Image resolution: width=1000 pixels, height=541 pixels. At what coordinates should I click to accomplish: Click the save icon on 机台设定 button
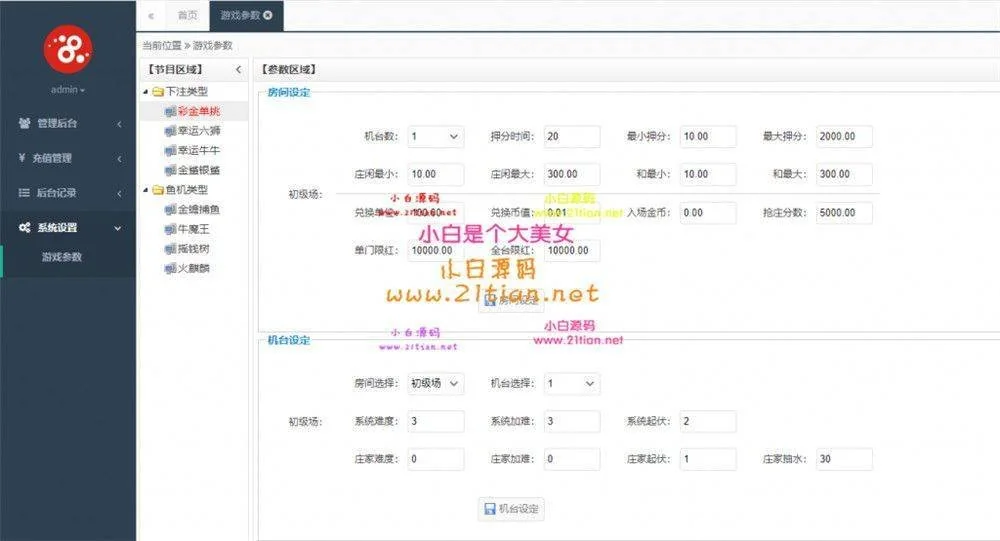(x=490, y=509)
